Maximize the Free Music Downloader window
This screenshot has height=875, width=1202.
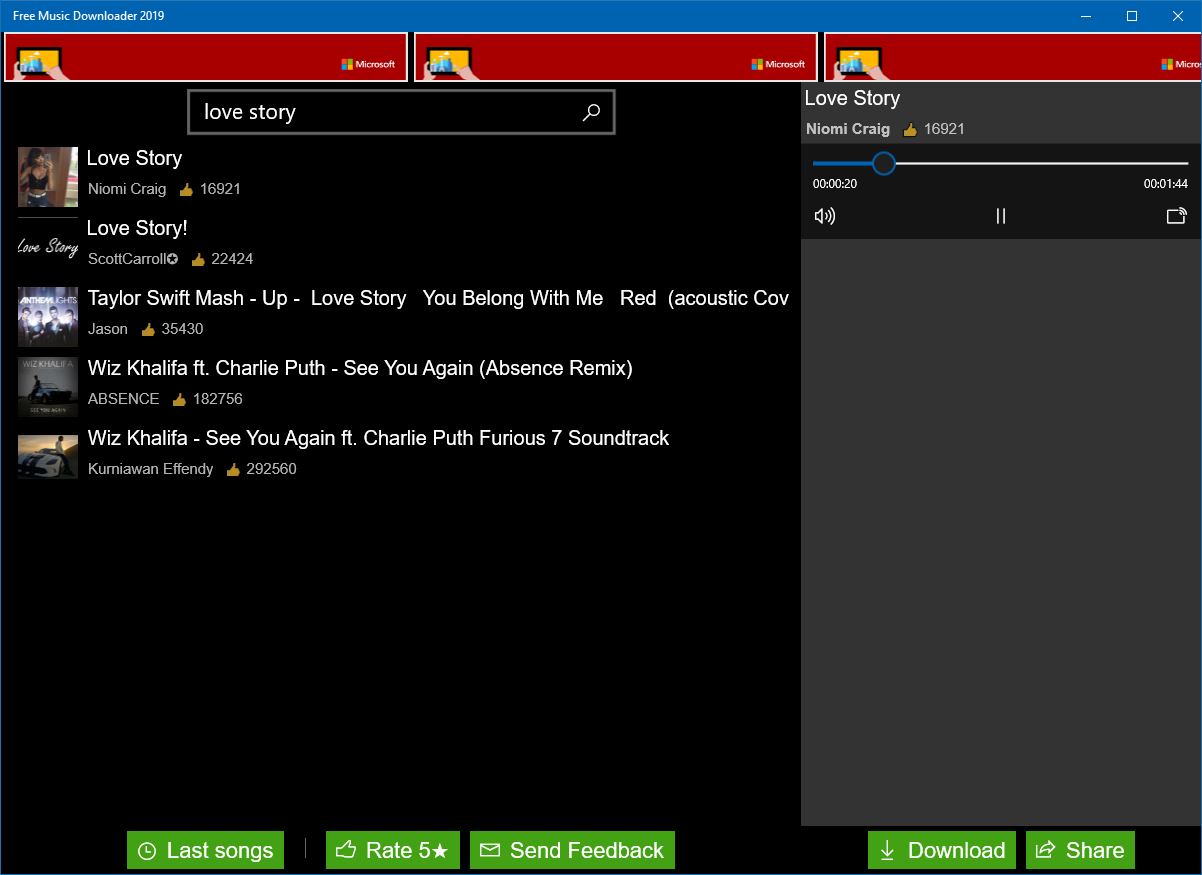point(1132,16)
